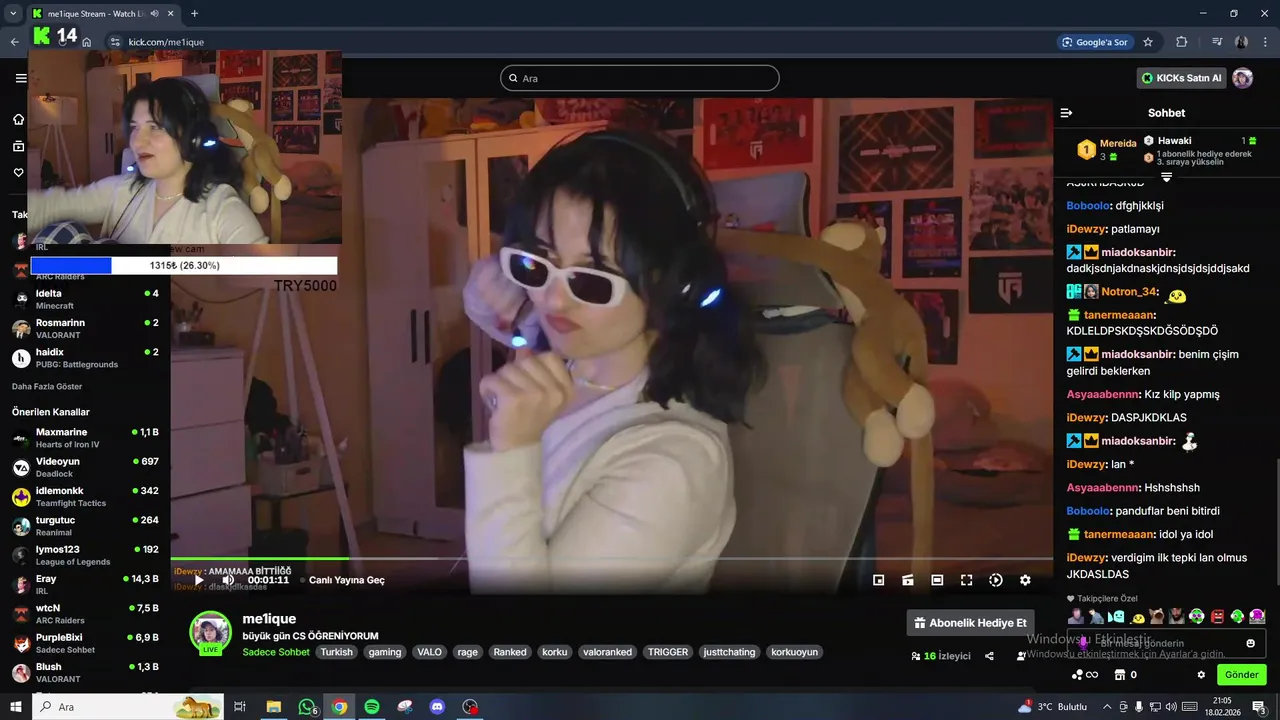Open the hamburger menu in Kick sidebar

click(20, 78)
